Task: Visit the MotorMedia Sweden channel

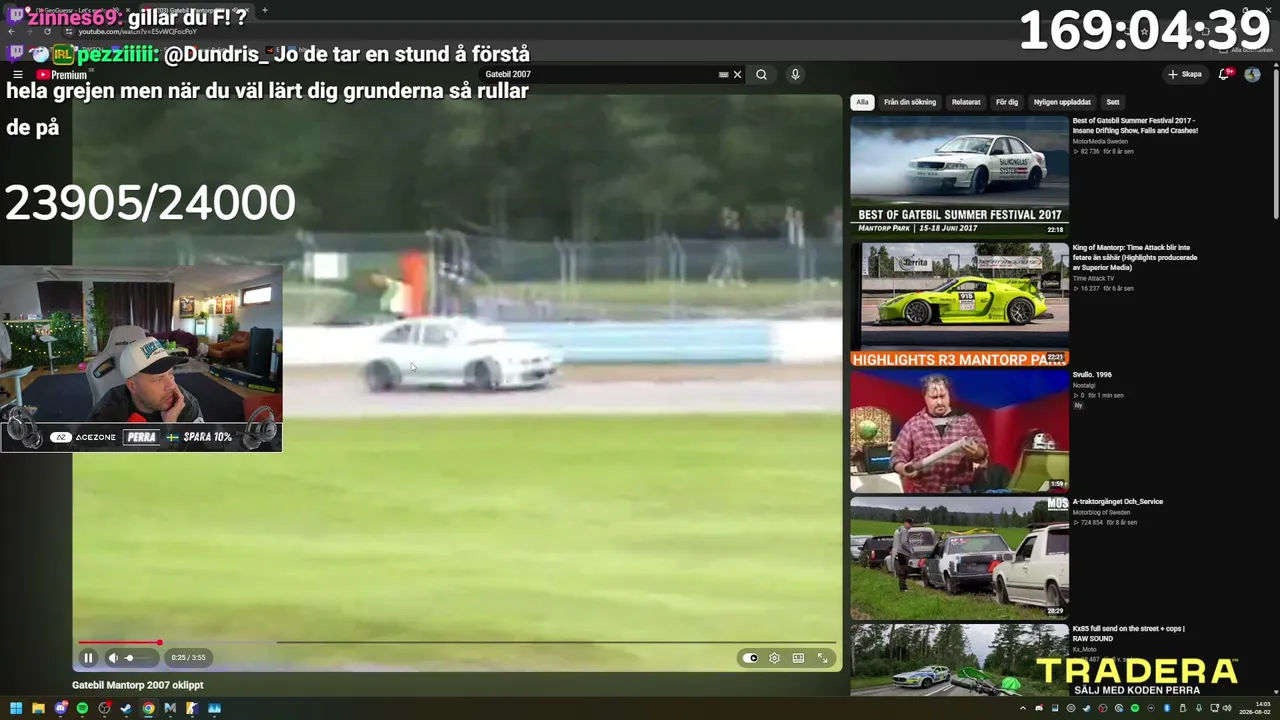Action: pyautogui.click(x=1102, y=142)
